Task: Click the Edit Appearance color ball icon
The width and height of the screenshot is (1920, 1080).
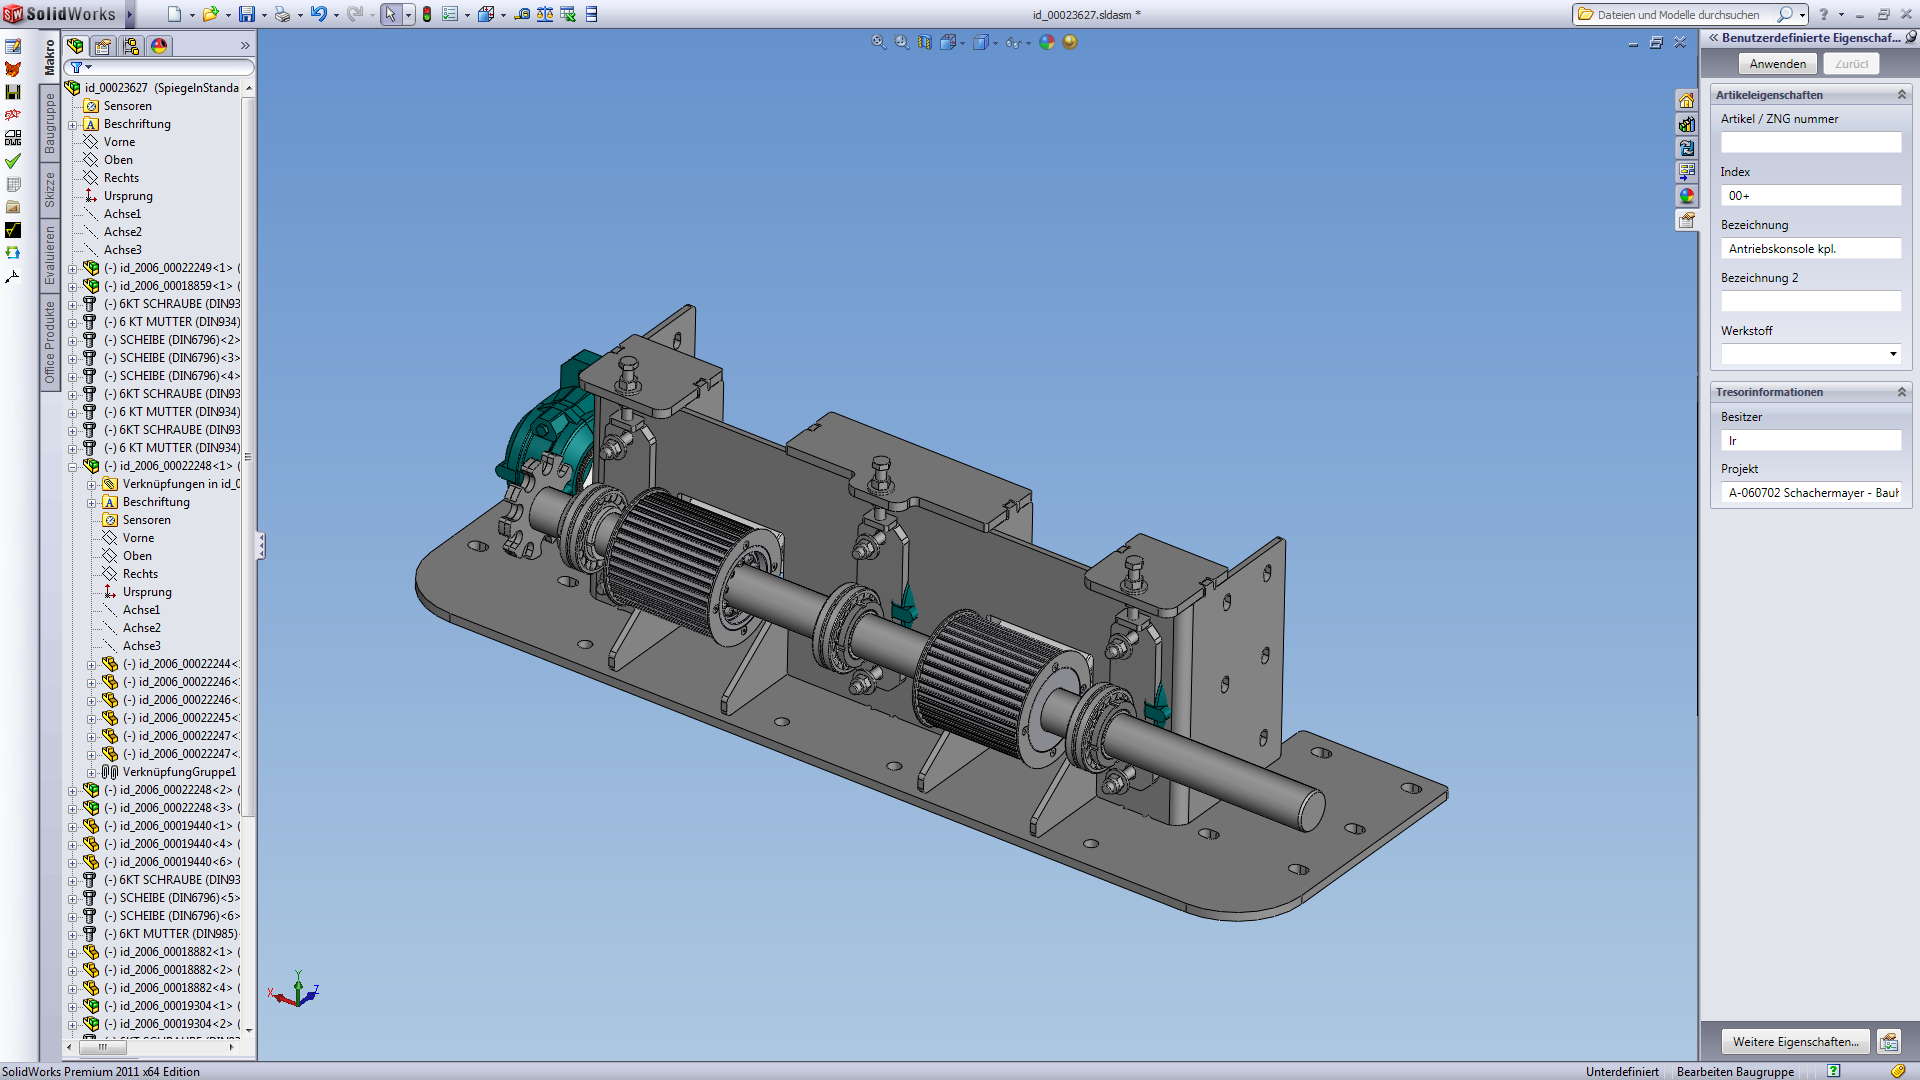Action: [1046, 42]
